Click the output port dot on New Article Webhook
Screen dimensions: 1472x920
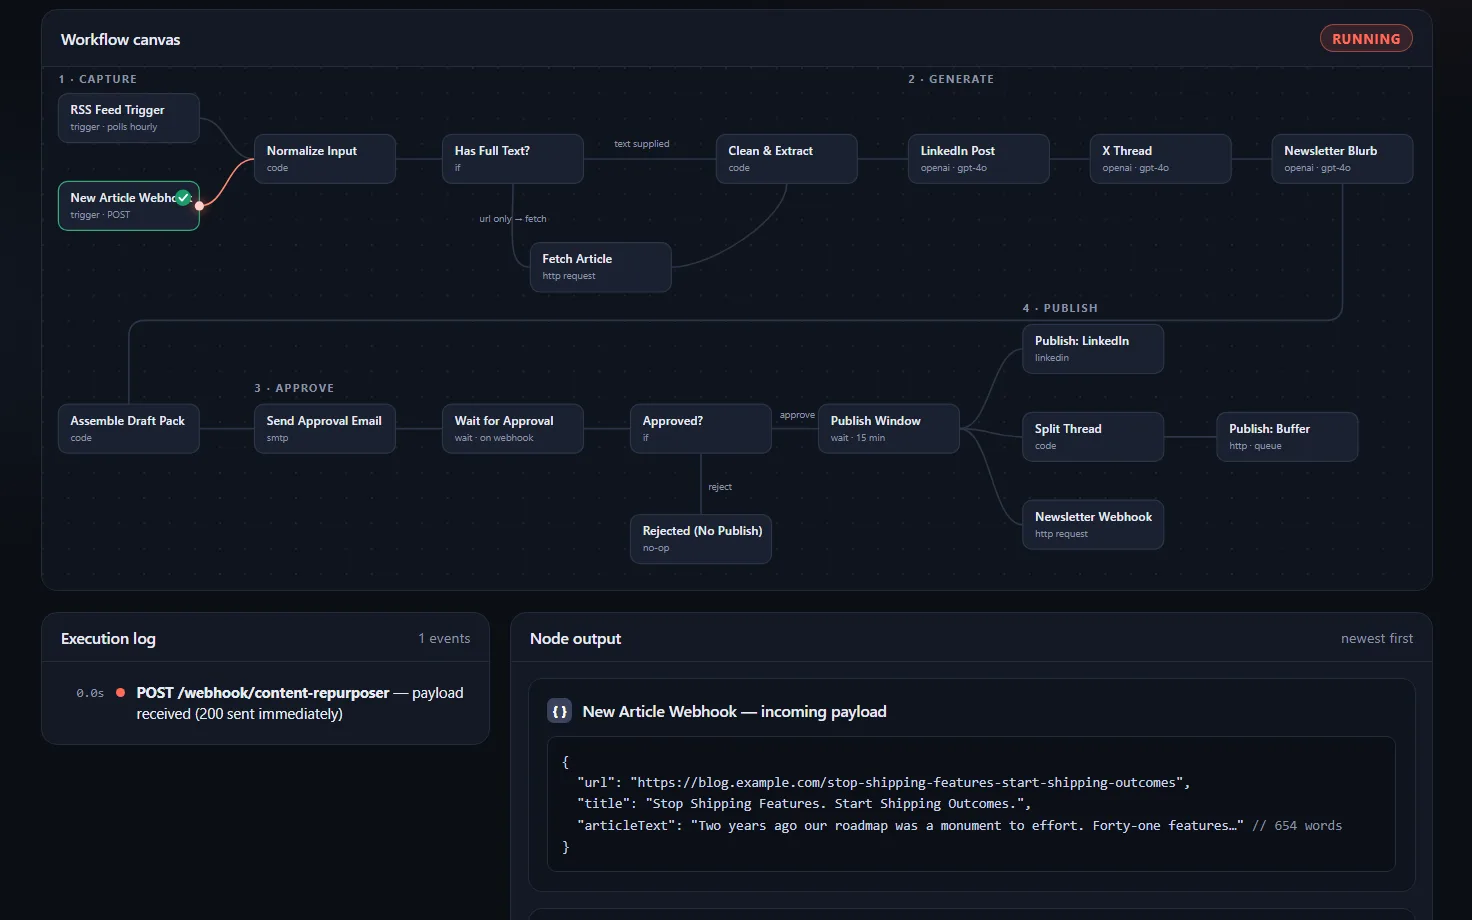200,206
